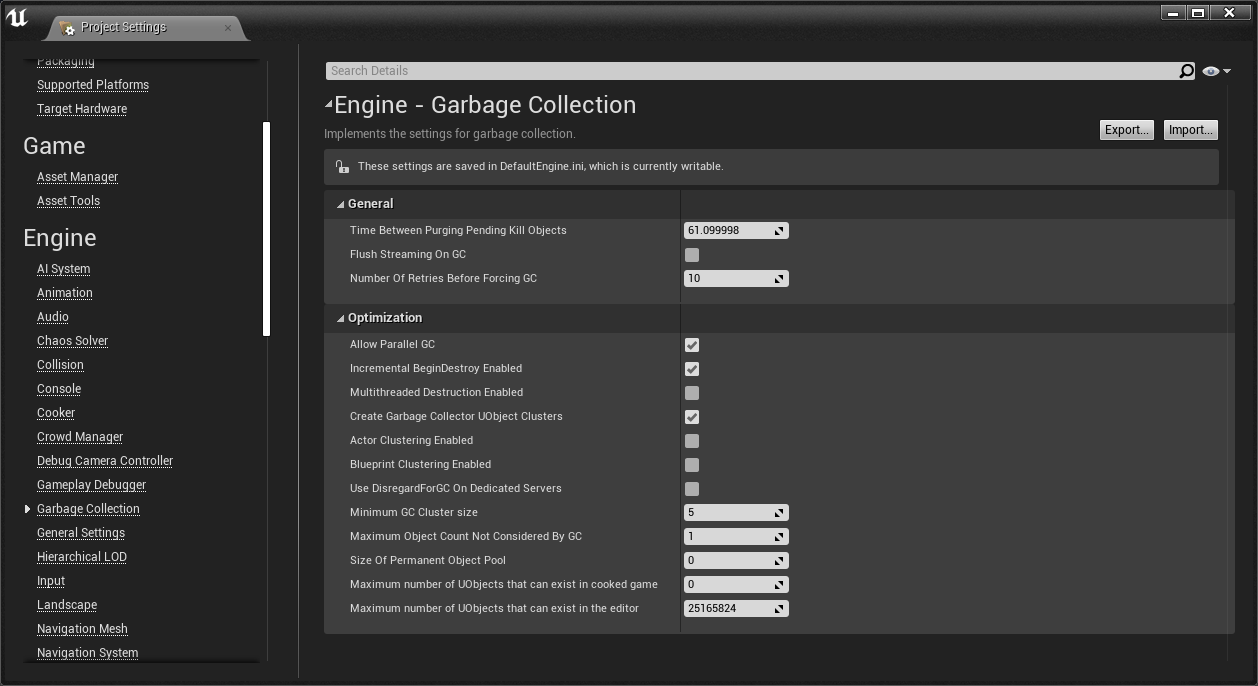Open Chaos Solver settings

72,341
